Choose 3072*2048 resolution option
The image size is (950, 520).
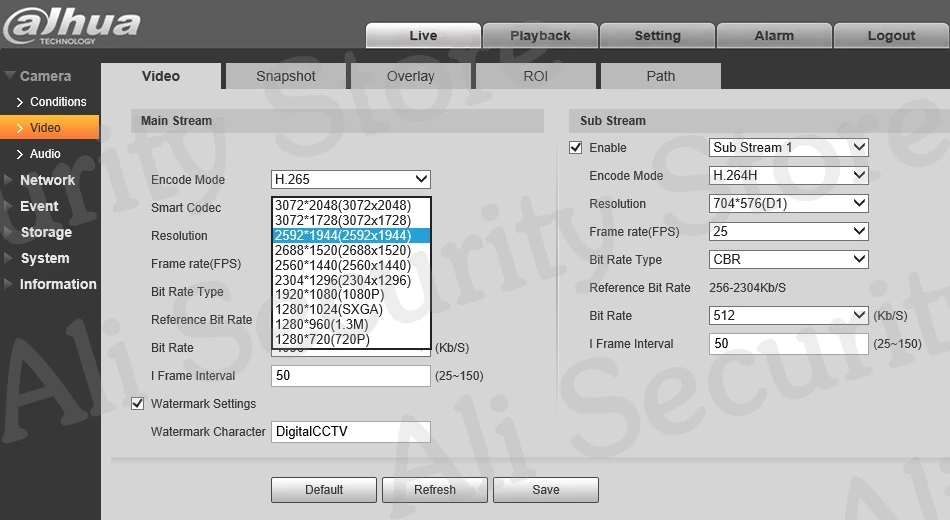351,205
